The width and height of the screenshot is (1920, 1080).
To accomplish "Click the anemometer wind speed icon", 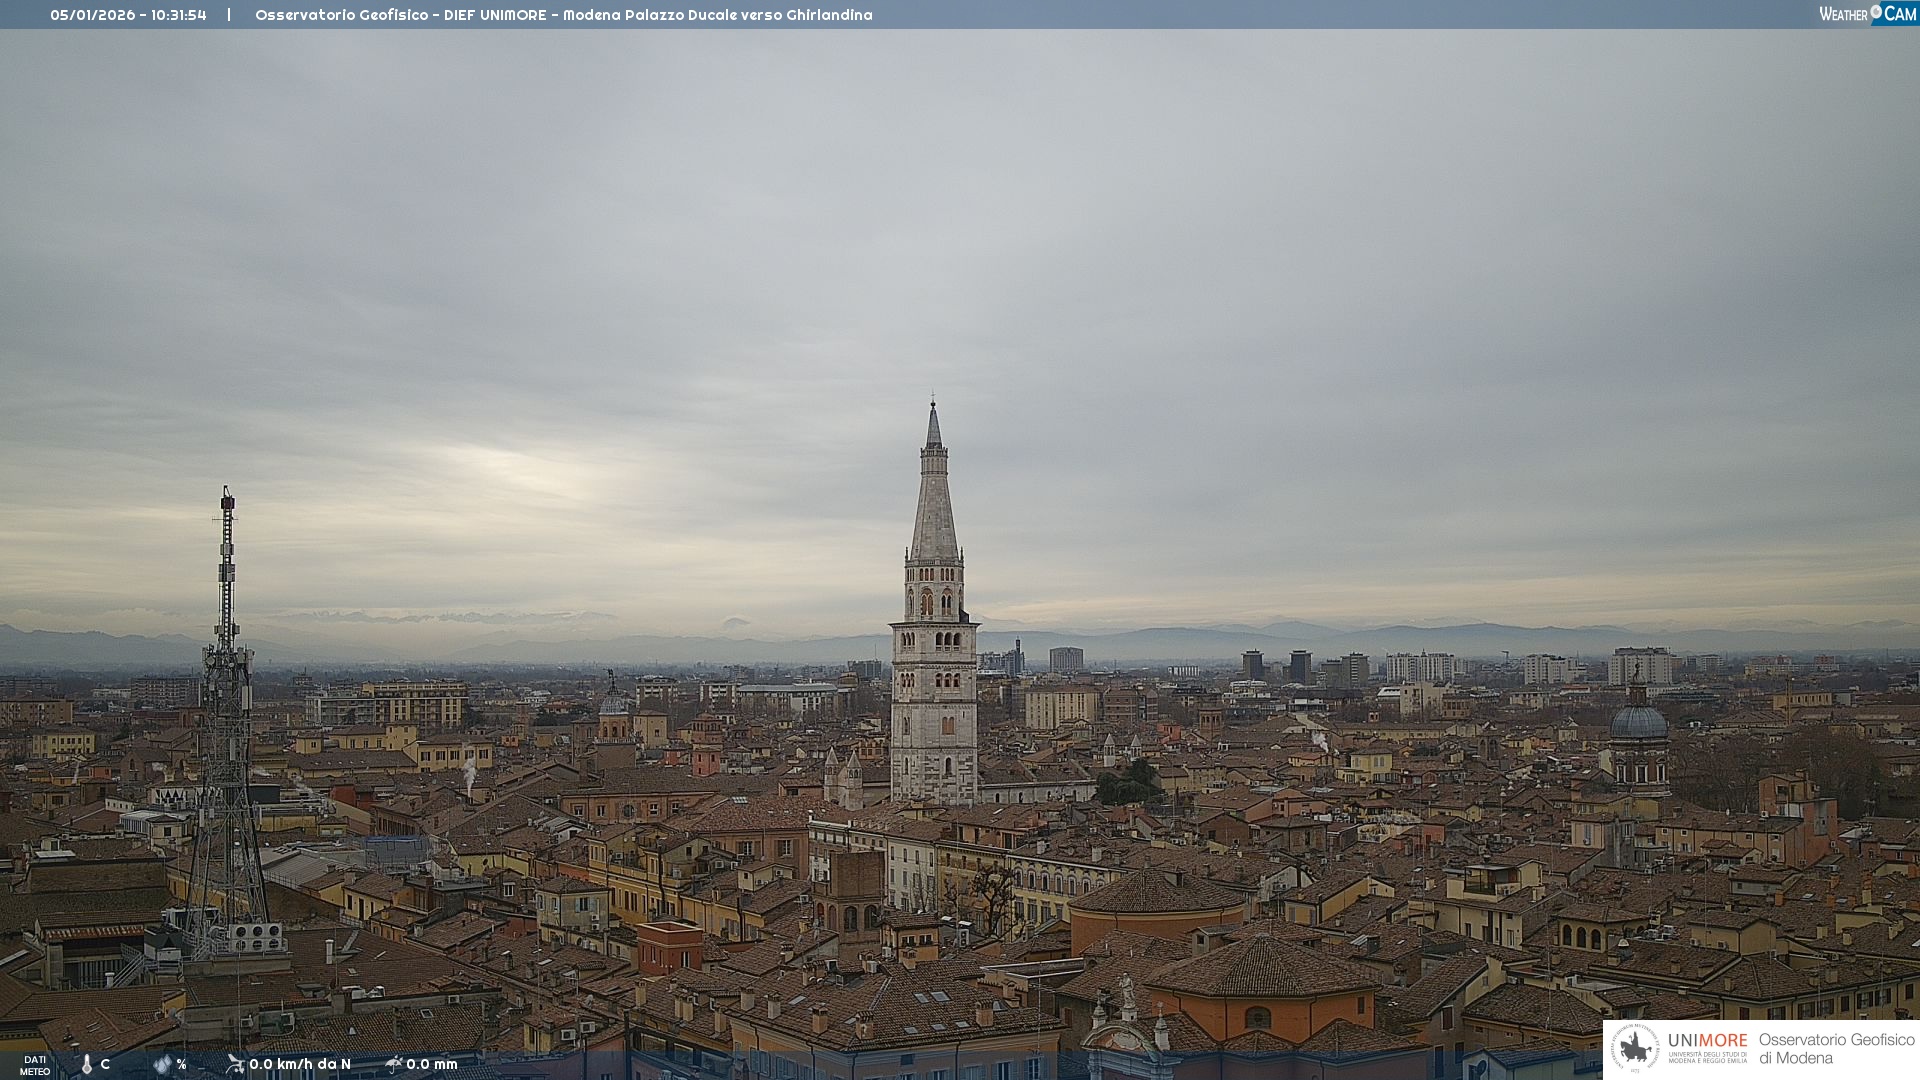I will (x=235, y=1064).
